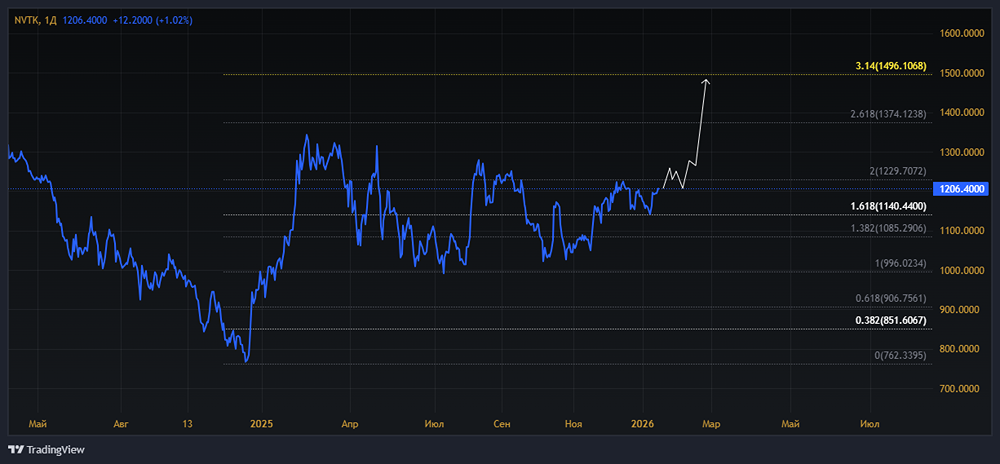Click the 700.0000 price scale label

tap(961, 387)
